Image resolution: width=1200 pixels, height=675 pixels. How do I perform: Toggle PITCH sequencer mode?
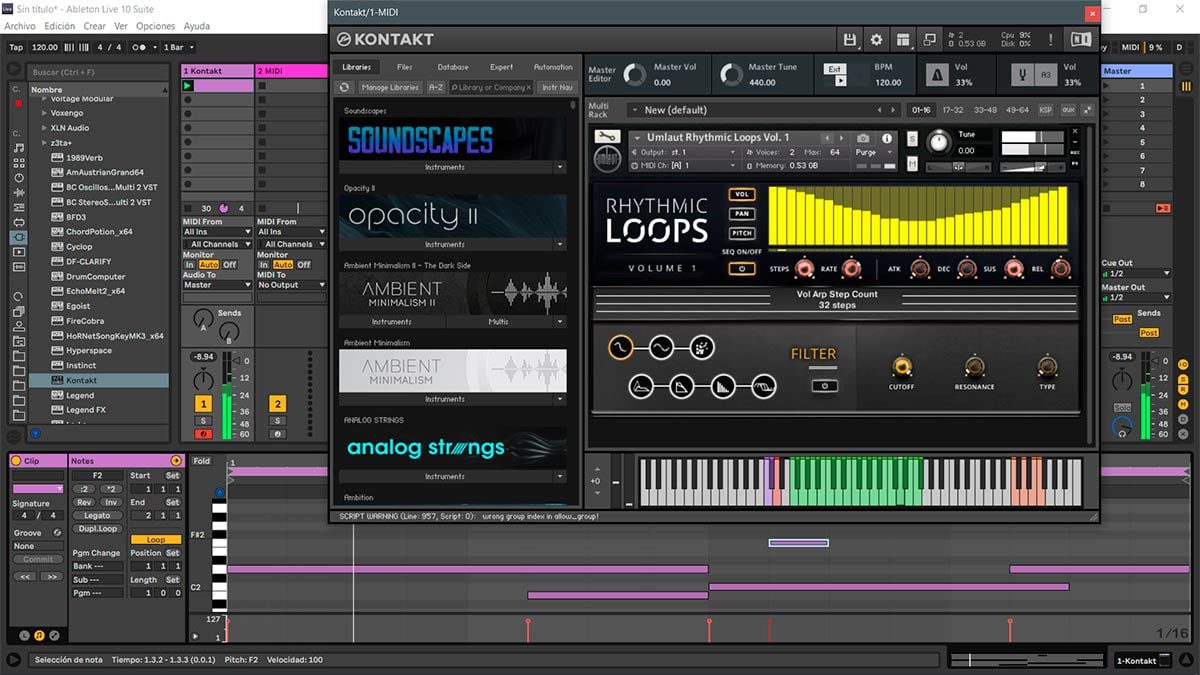[741, 233]
